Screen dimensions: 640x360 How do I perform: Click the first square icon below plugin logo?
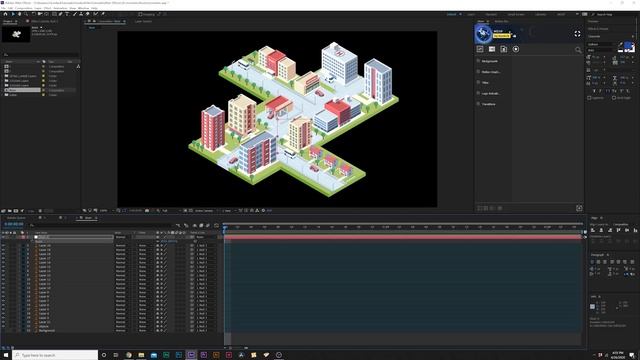click(480, 49)
